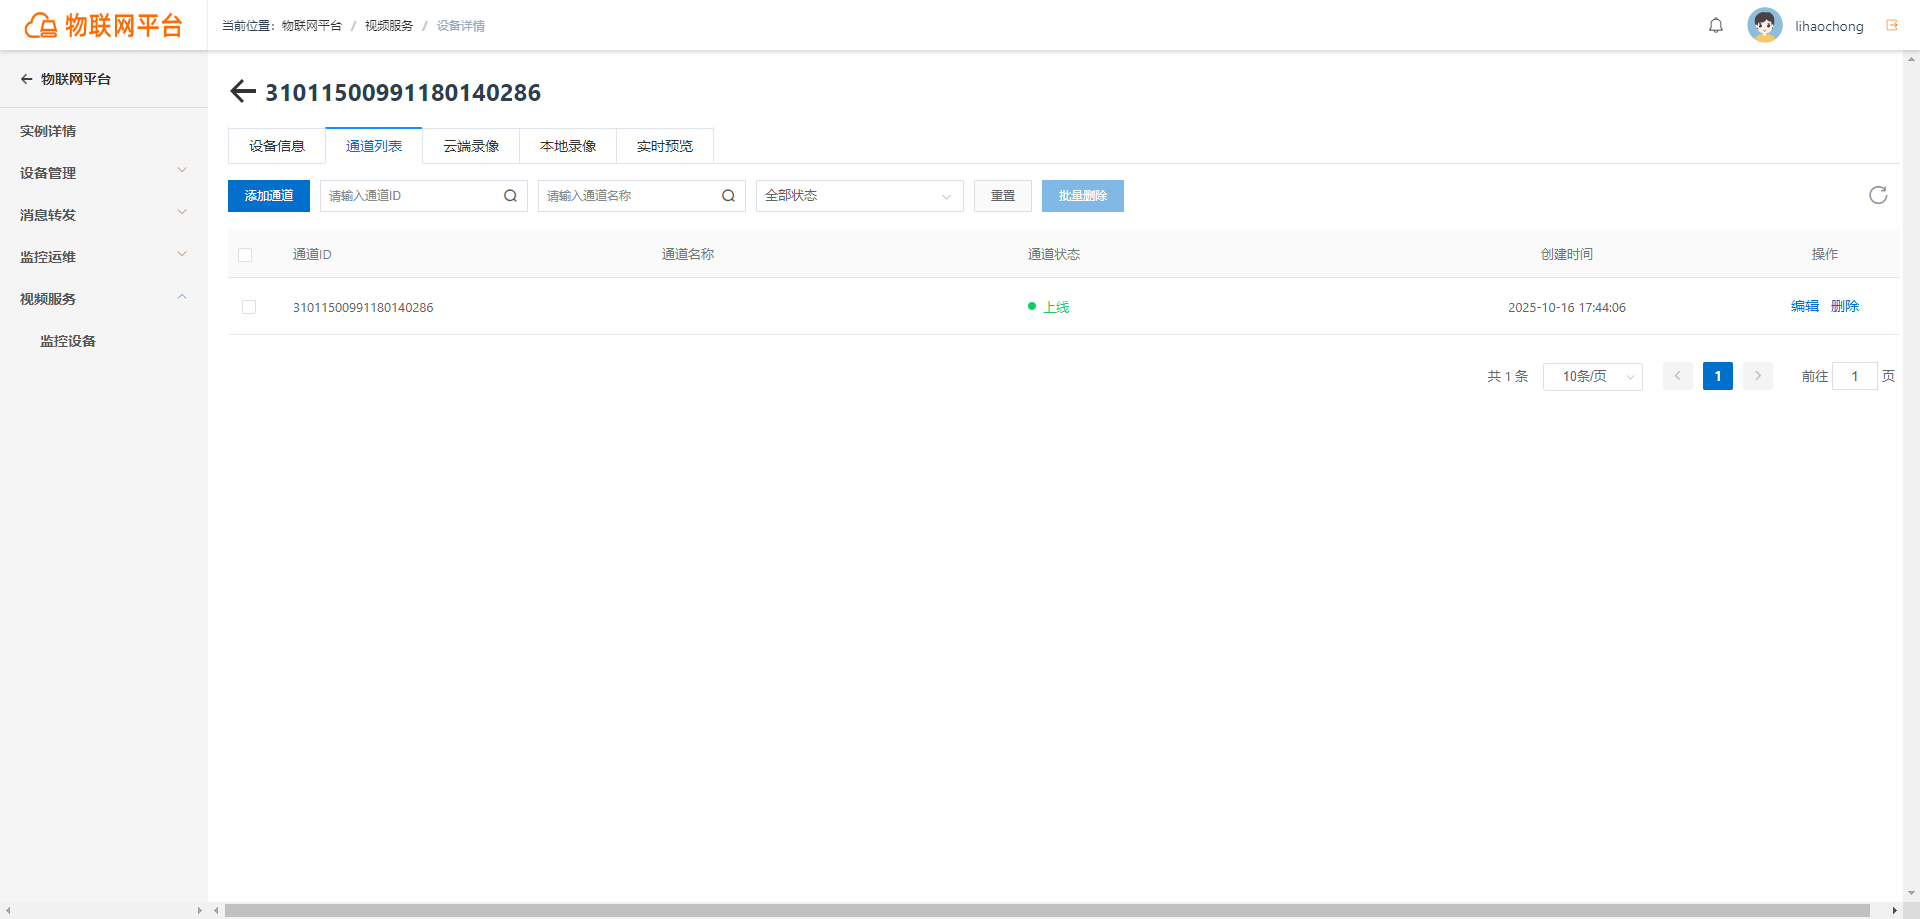Click the user avatar picture

[1765, 25]
